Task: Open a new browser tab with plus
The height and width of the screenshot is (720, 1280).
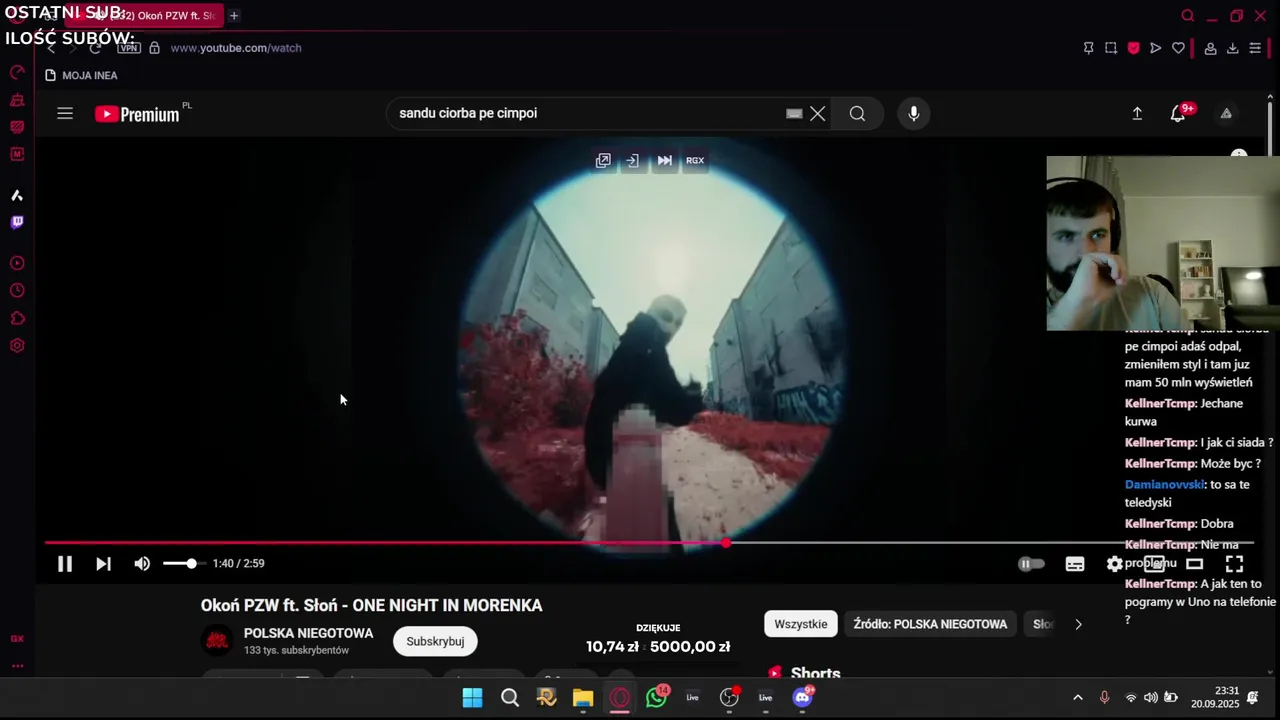Action: [x=234, y=16]
